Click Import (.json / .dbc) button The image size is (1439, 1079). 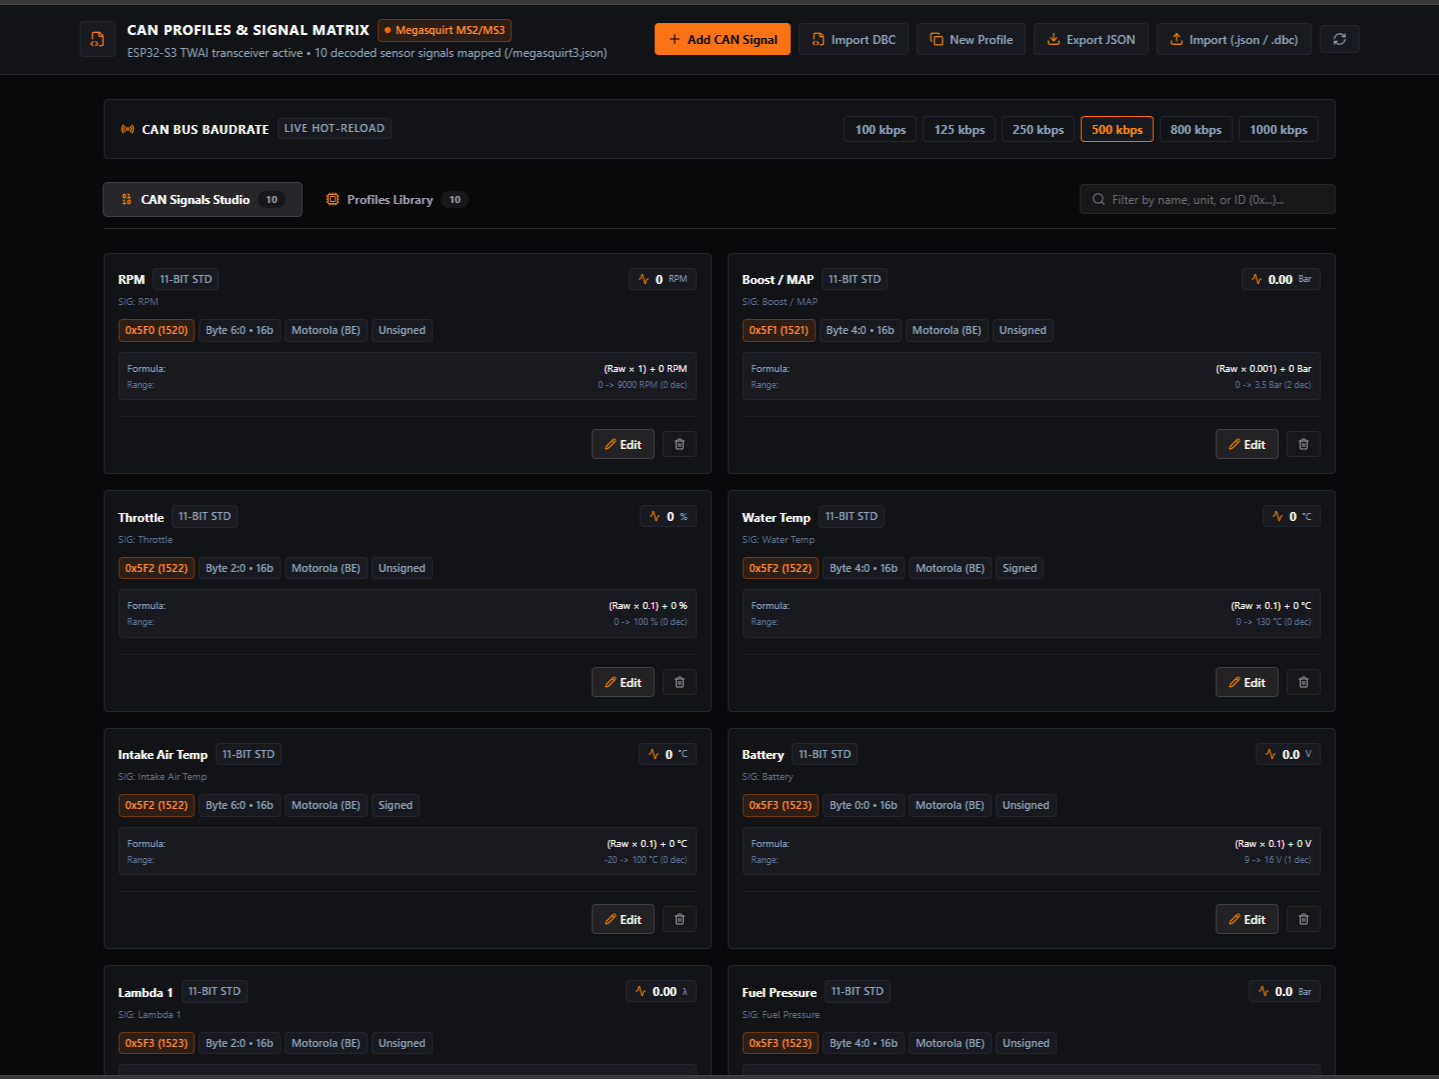click(x=1234, y=39)
